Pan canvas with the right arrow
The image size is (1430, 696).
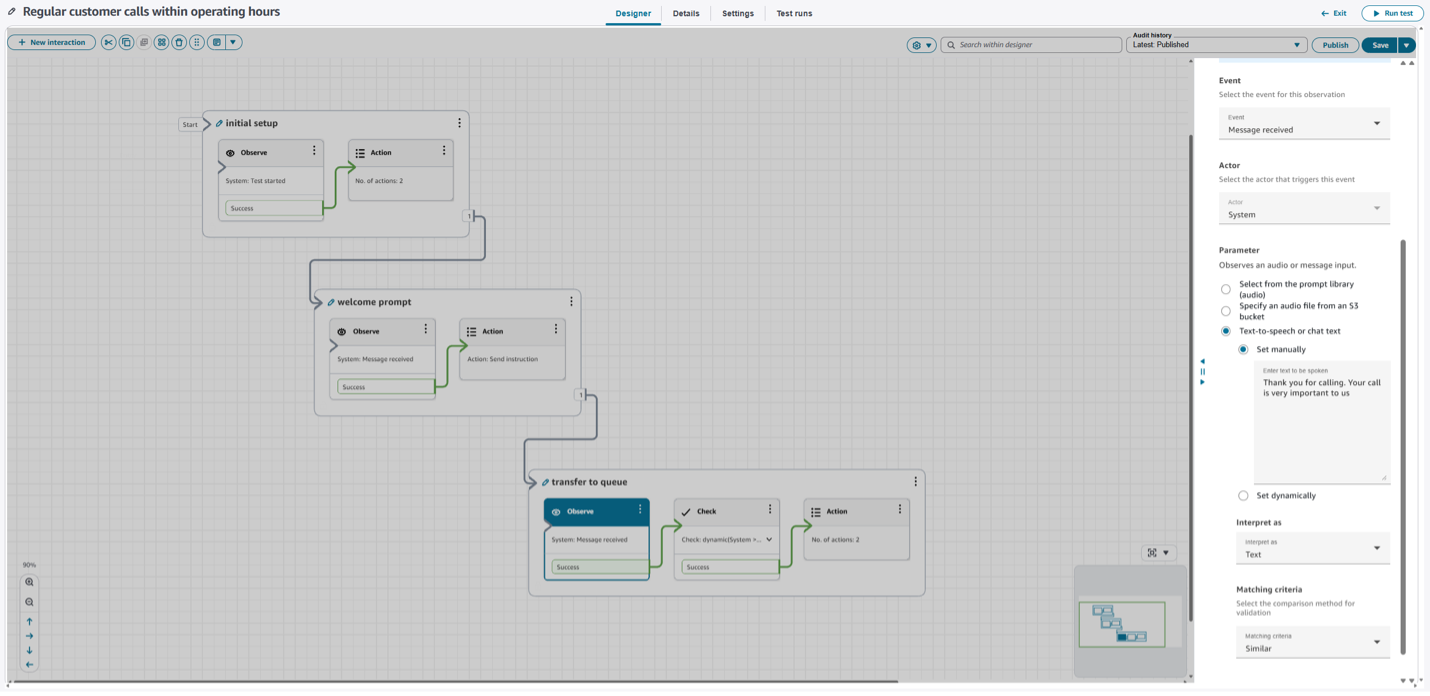pyautogui.click(x=29, y=636)
